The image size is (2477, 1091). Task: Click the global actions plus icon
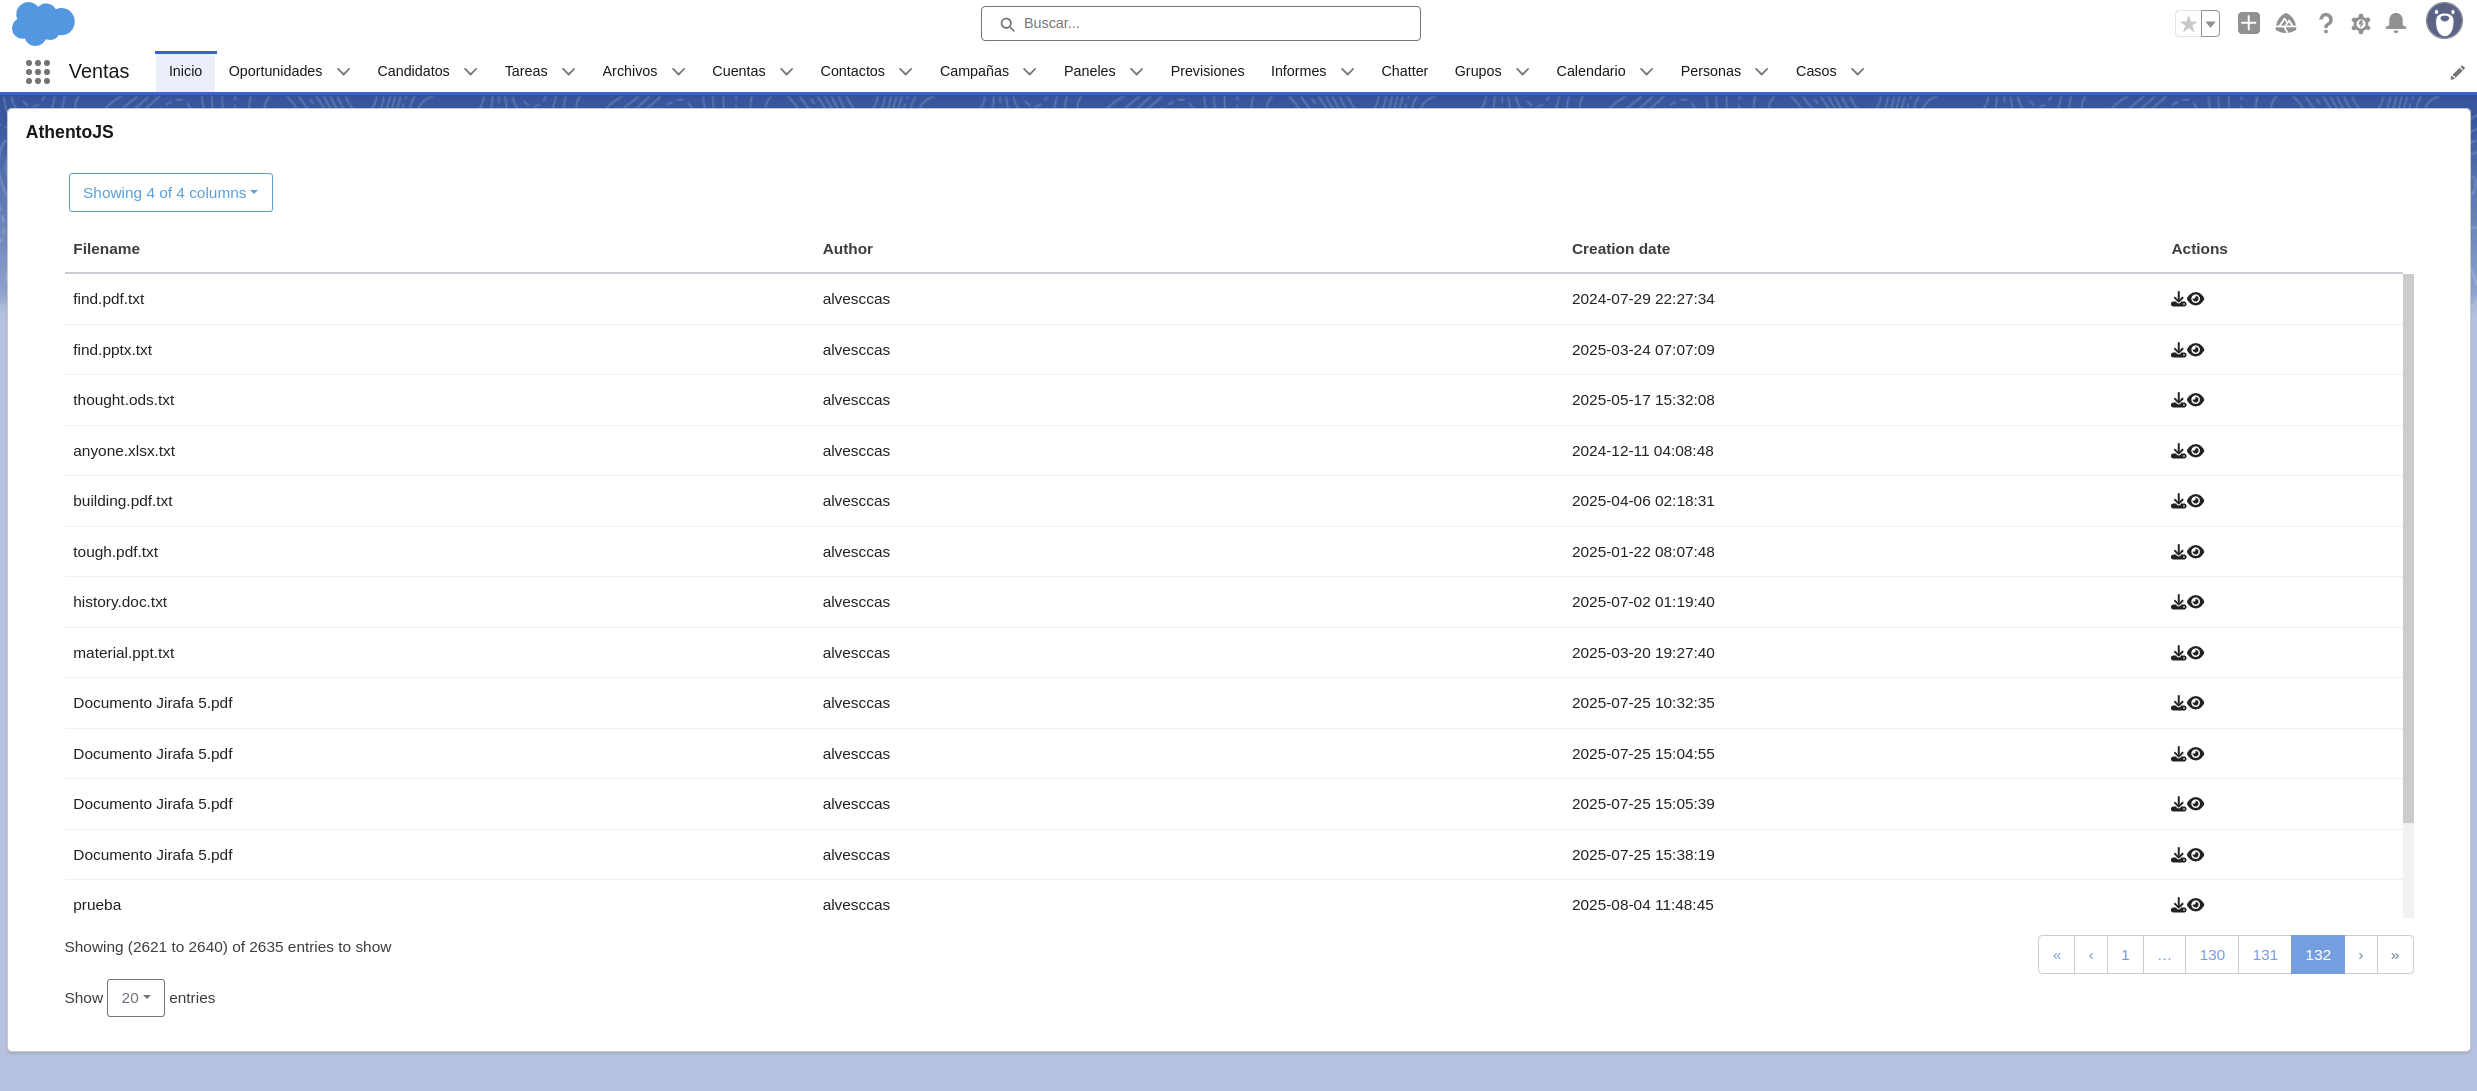[2248, 23]
